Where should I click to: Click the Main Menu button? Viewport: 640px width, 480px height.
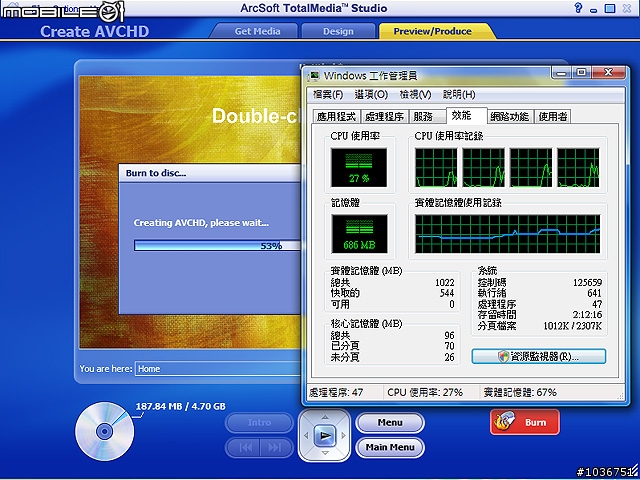pos(390,447)
